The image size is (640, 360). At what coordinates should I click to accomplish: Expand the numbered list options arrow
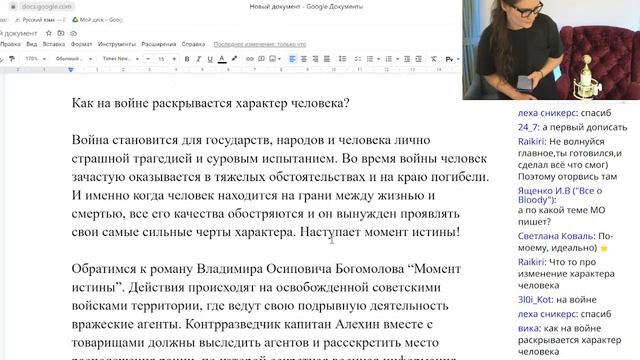click(x=397, y=59)
